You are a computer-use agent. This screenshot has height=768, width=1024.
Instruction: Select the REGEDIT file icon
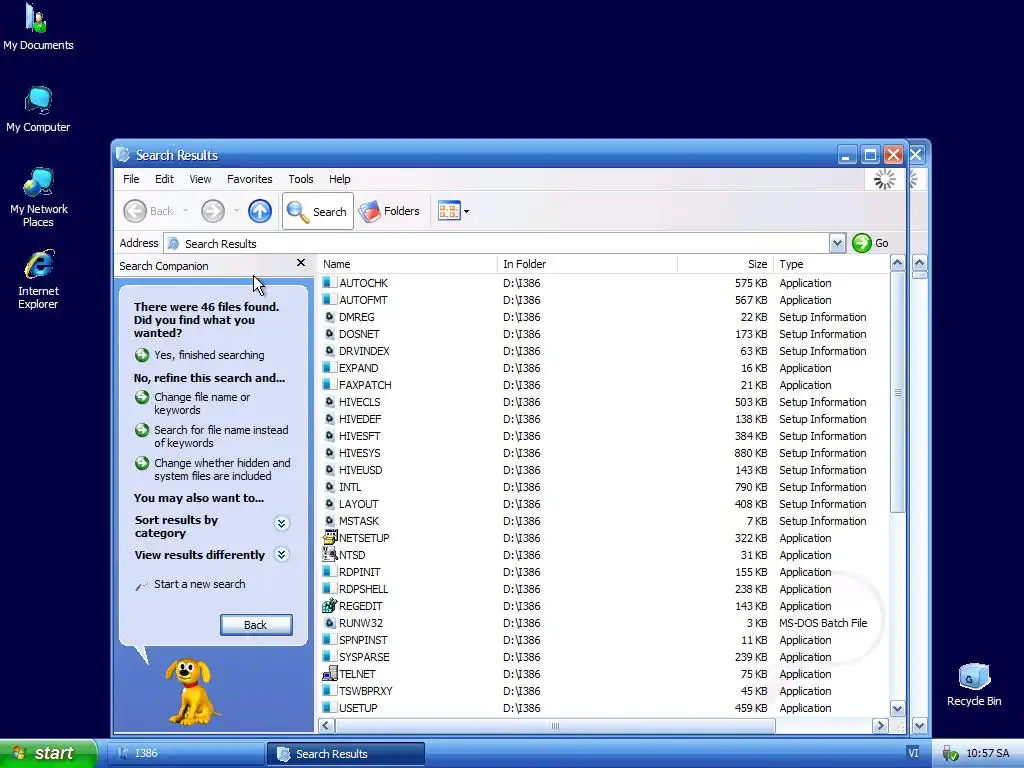click(330, 605)
